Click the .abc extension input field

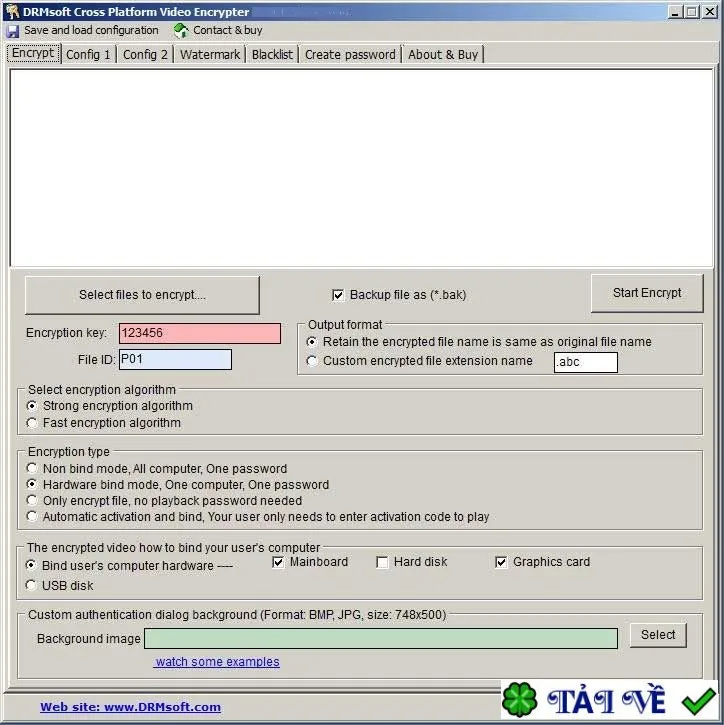586,362
